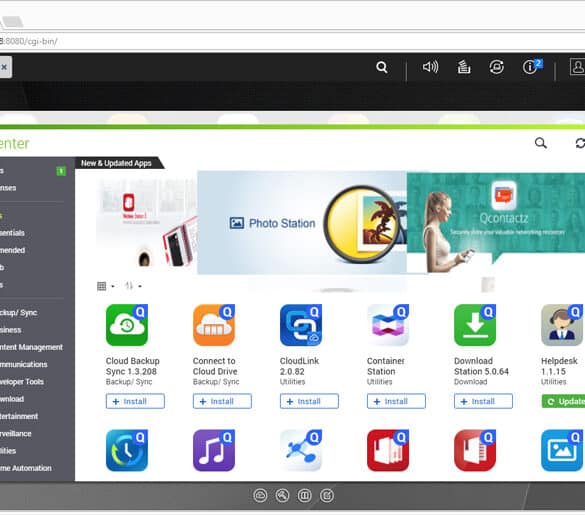
Task: Open background tasks stack icon
Action: pos(464,67)
